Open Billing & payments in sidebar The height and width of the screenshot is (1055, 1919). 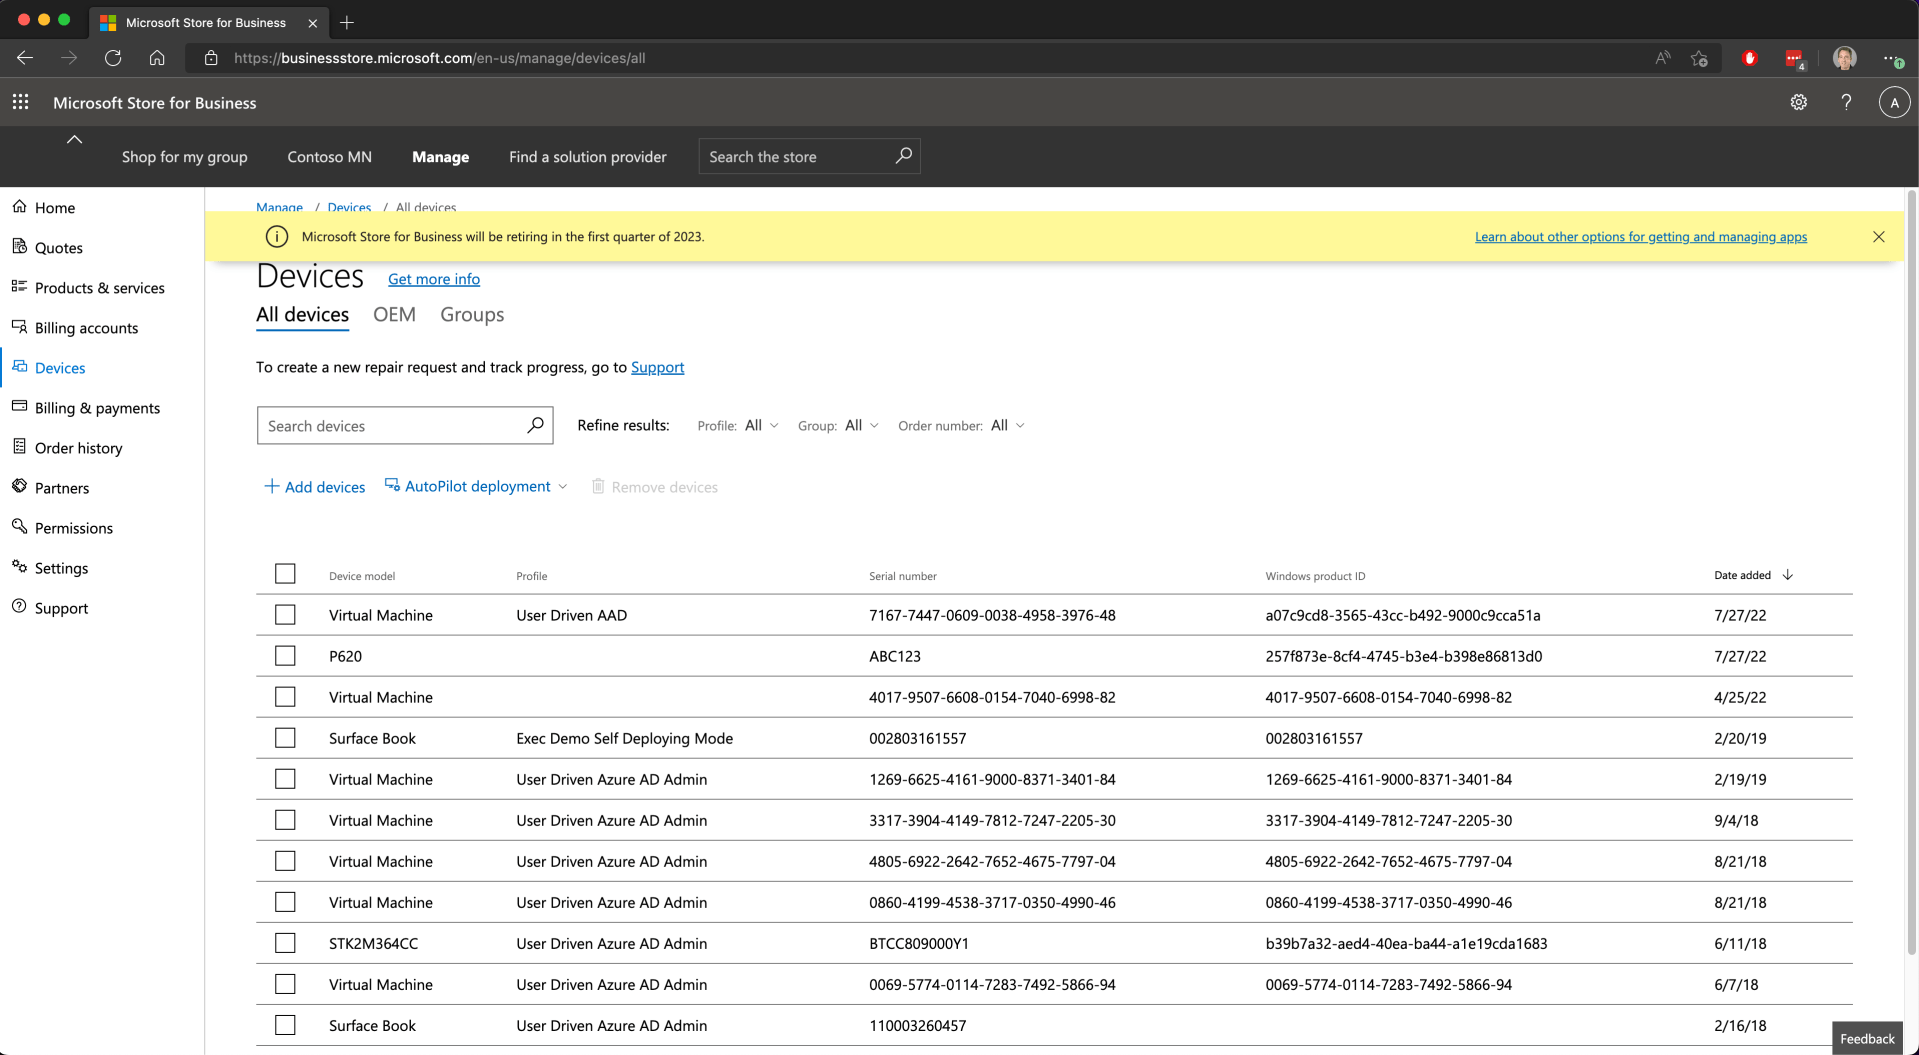coord(97,408)
